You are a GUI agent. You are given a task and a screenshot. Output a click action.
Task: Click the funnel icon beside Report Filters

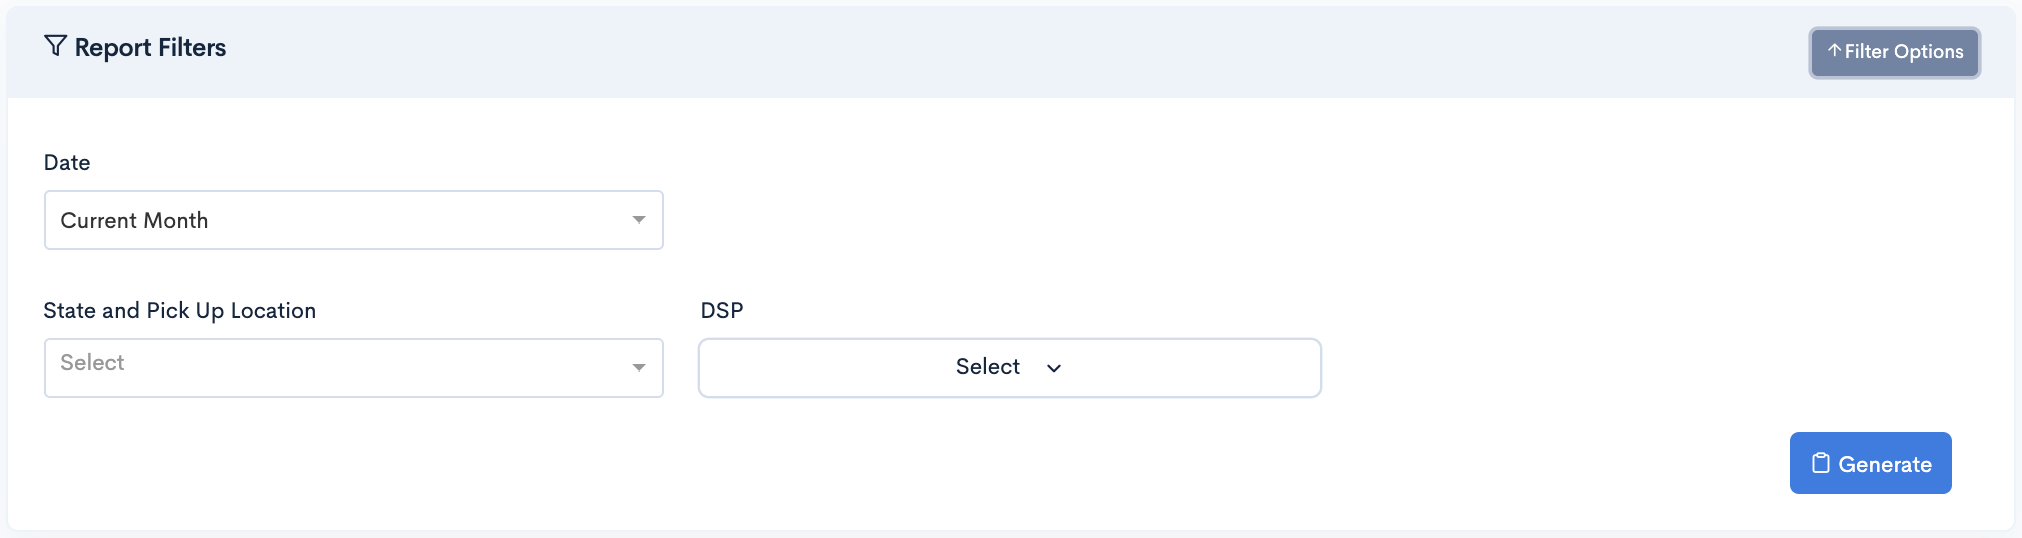(56, 46)
